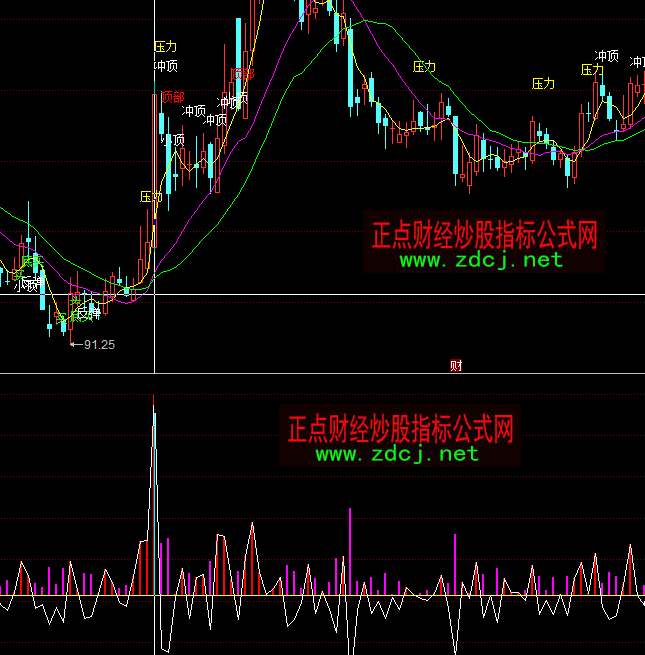Click the red watermark title in the indicator panel
The image size is (645, 655).
[400, 430]
